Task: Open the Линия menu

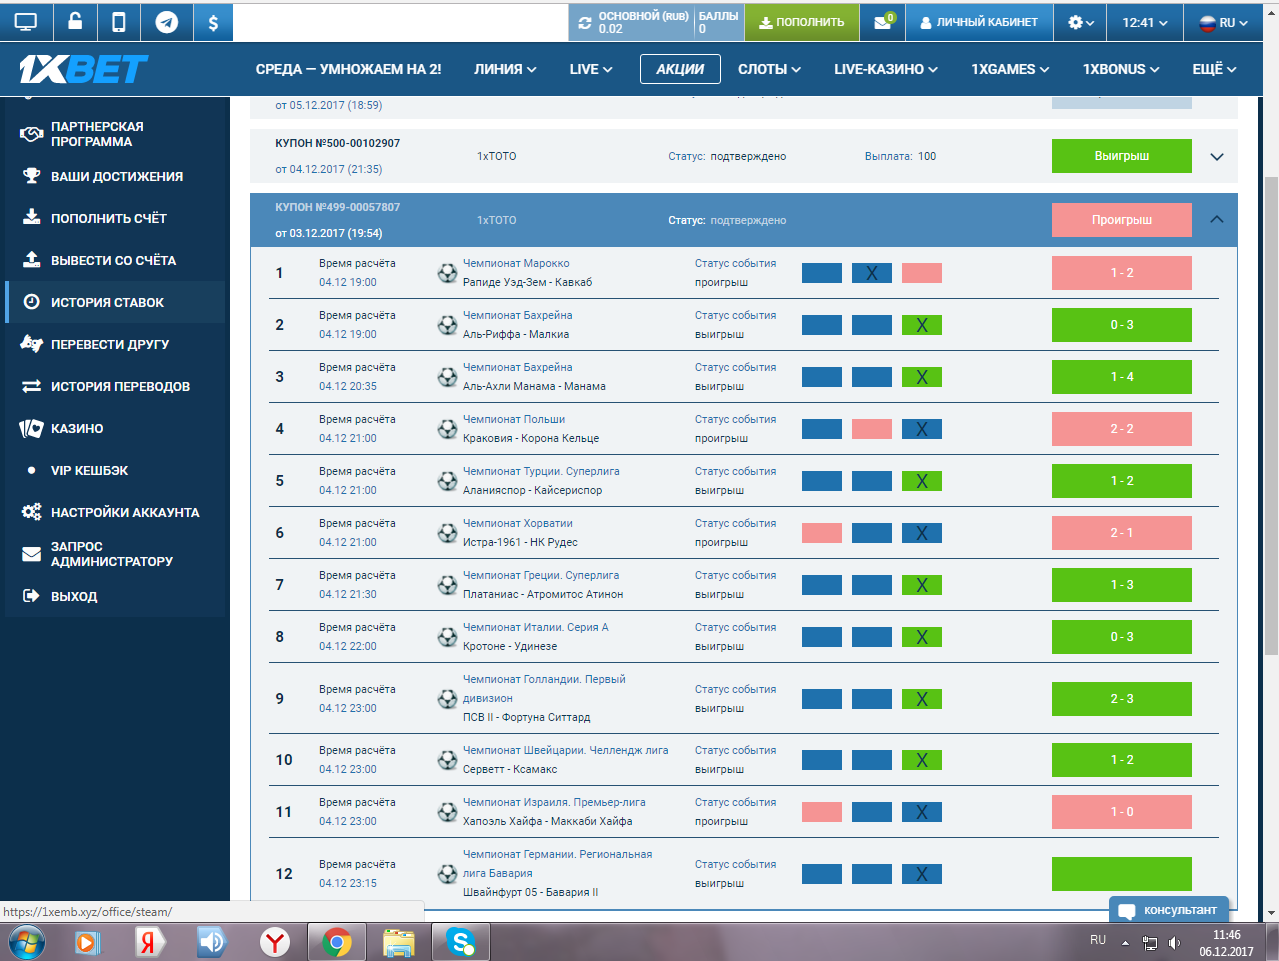Action: [x=505, y=69]
